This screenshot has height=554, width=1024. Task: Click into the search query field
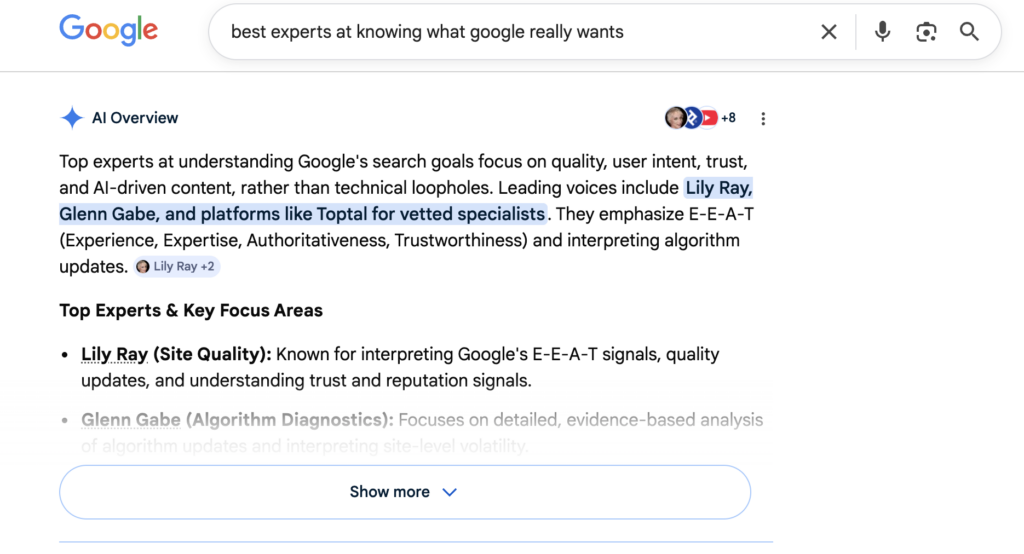(x=500, y=32)
